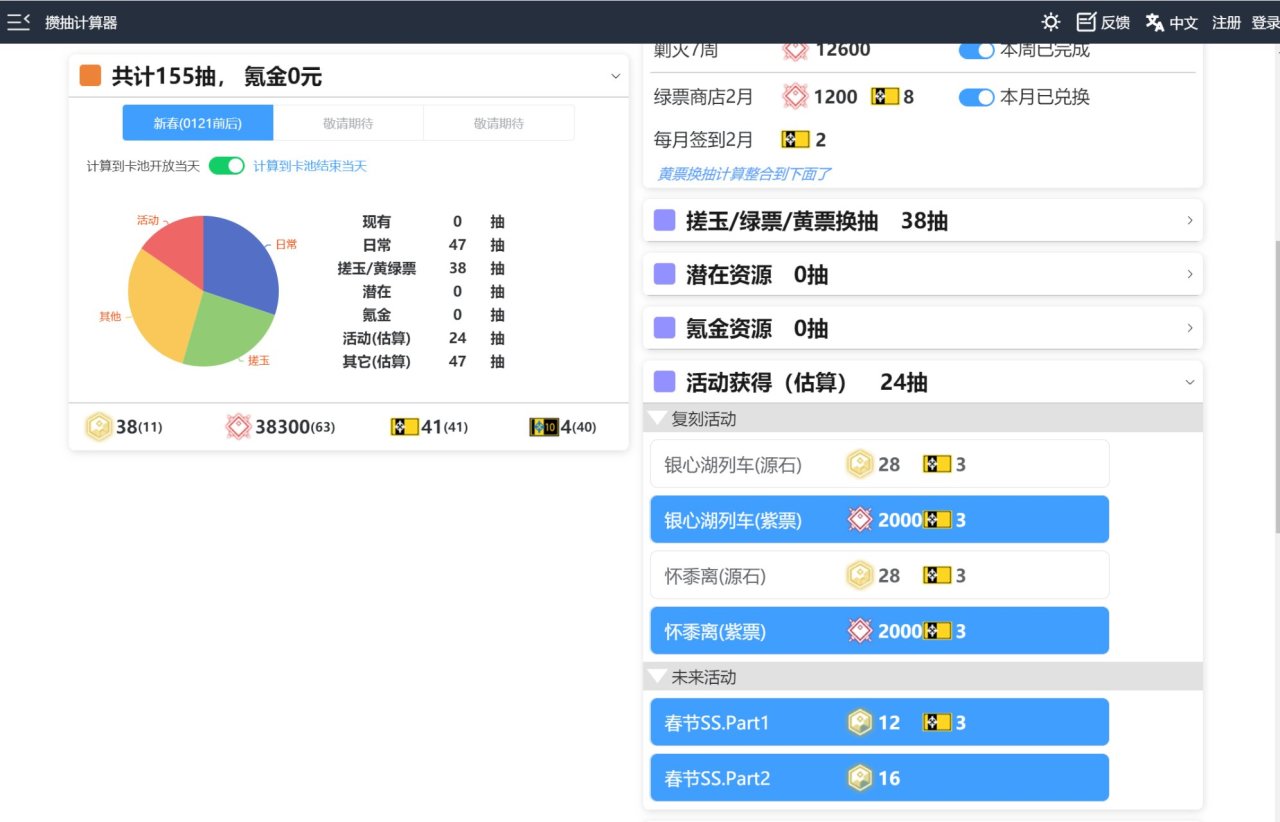
Task: Toggle the 怀黍离(源石) activity option
Action: [880, 576]
